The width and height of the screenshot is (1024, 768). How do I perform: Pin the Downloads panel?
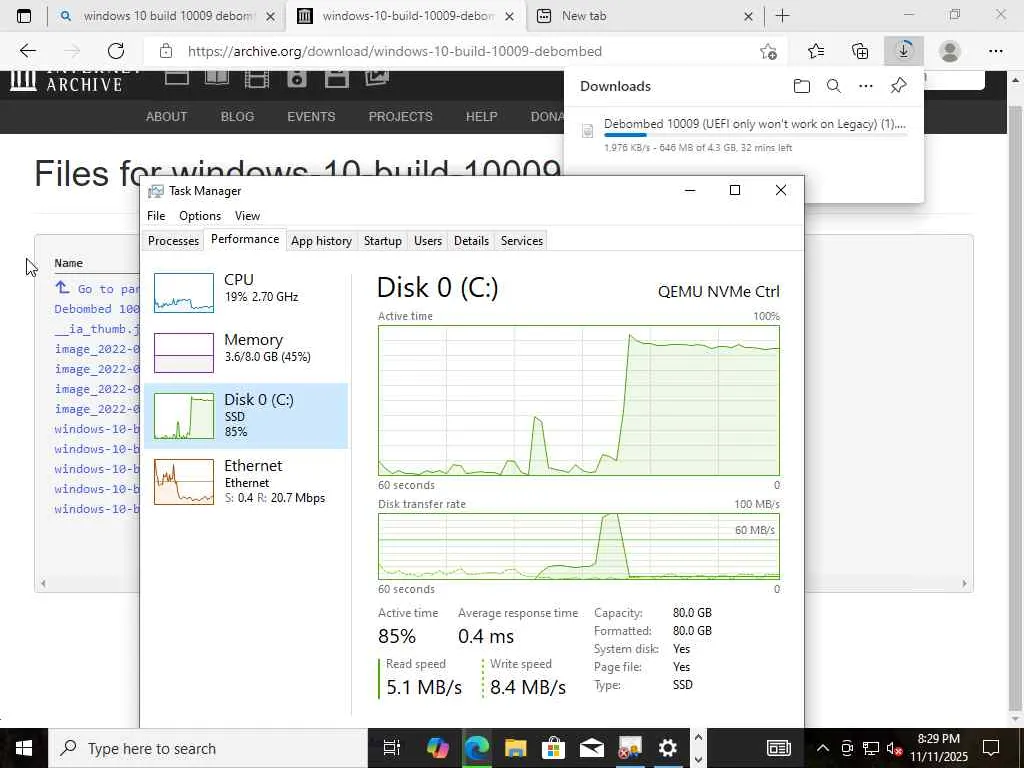pos(899,86)
